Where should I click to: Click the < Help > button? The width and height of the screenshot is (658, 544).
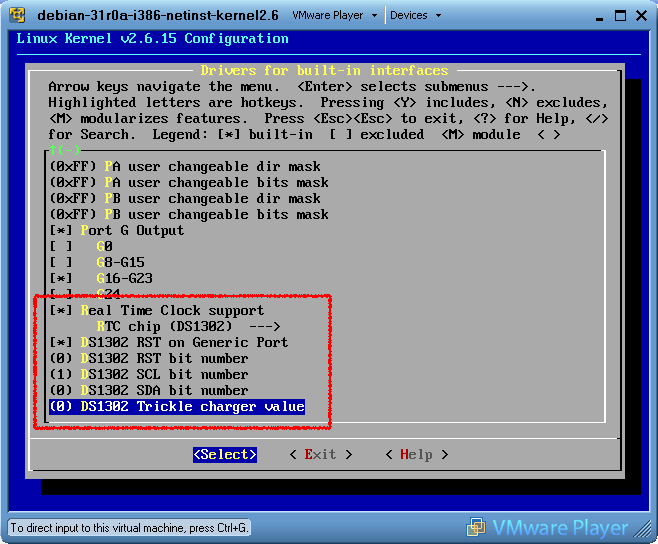click(x=416, y=455)
